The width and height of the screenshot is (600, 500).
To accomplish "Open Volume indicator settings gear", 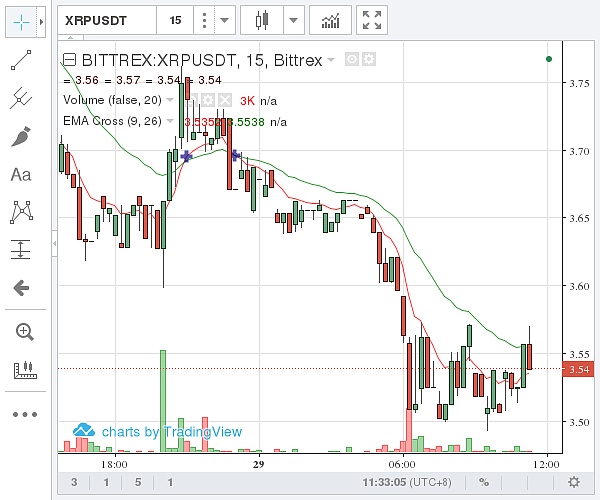I will coord(208,101).
